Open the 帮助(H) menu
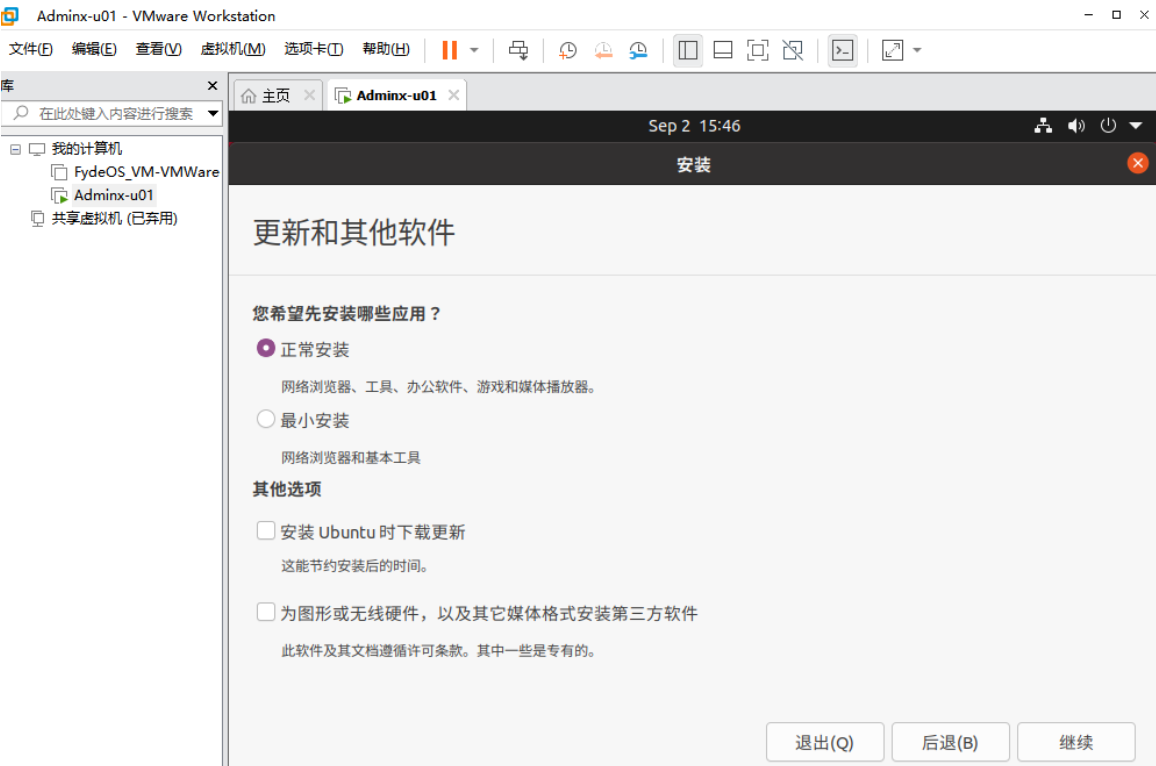This screenshot has width=1156, height=766. pyautogui.click(x=386, y=49)
